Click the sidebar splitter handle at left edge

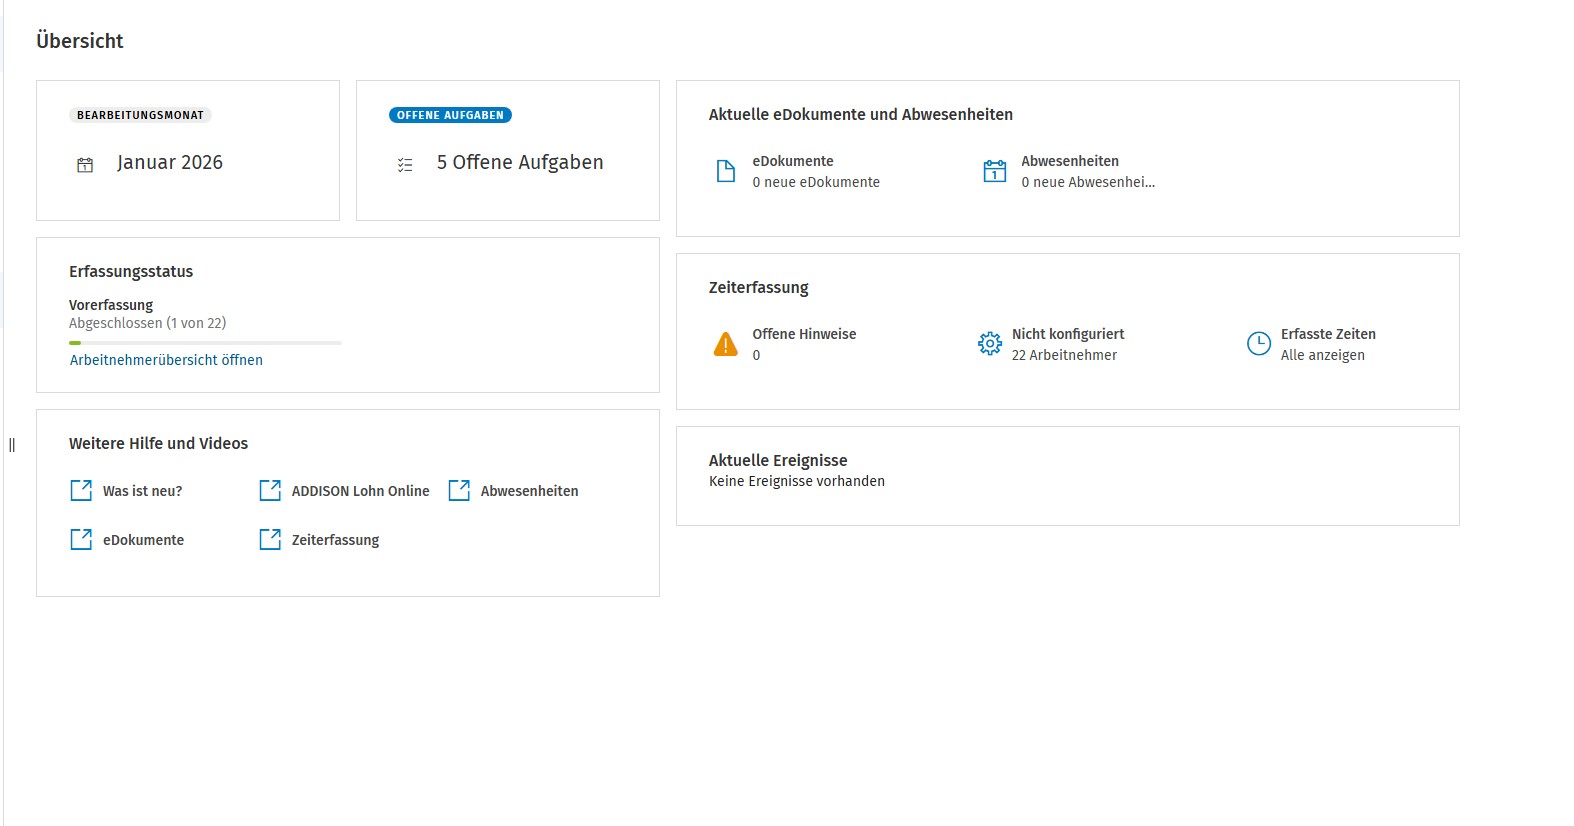[12, 445]
